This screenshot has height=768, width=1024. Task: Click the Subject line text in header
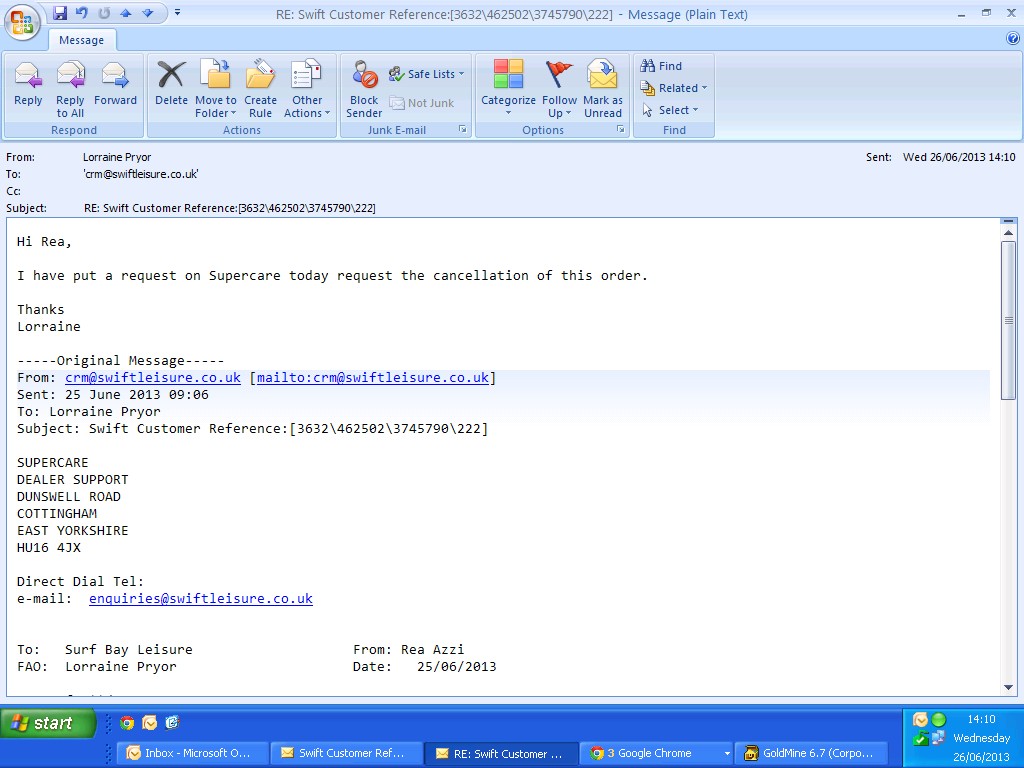(229, 208)
